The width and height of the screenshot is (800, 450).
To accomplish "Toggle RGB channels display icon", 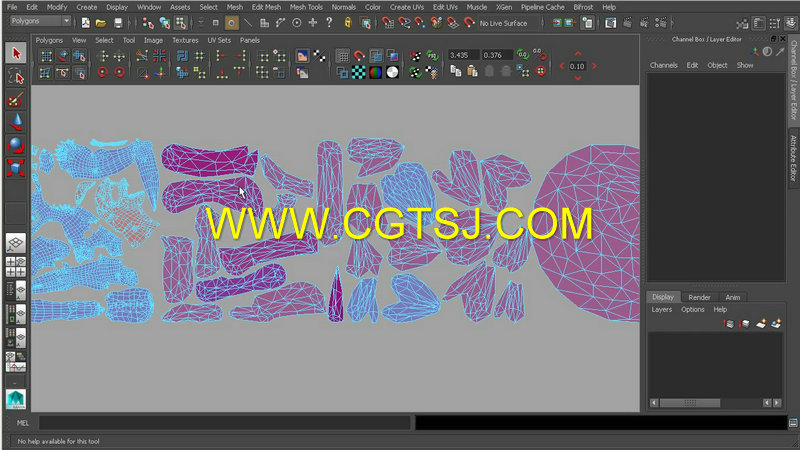I will click(x=376, y=72).
